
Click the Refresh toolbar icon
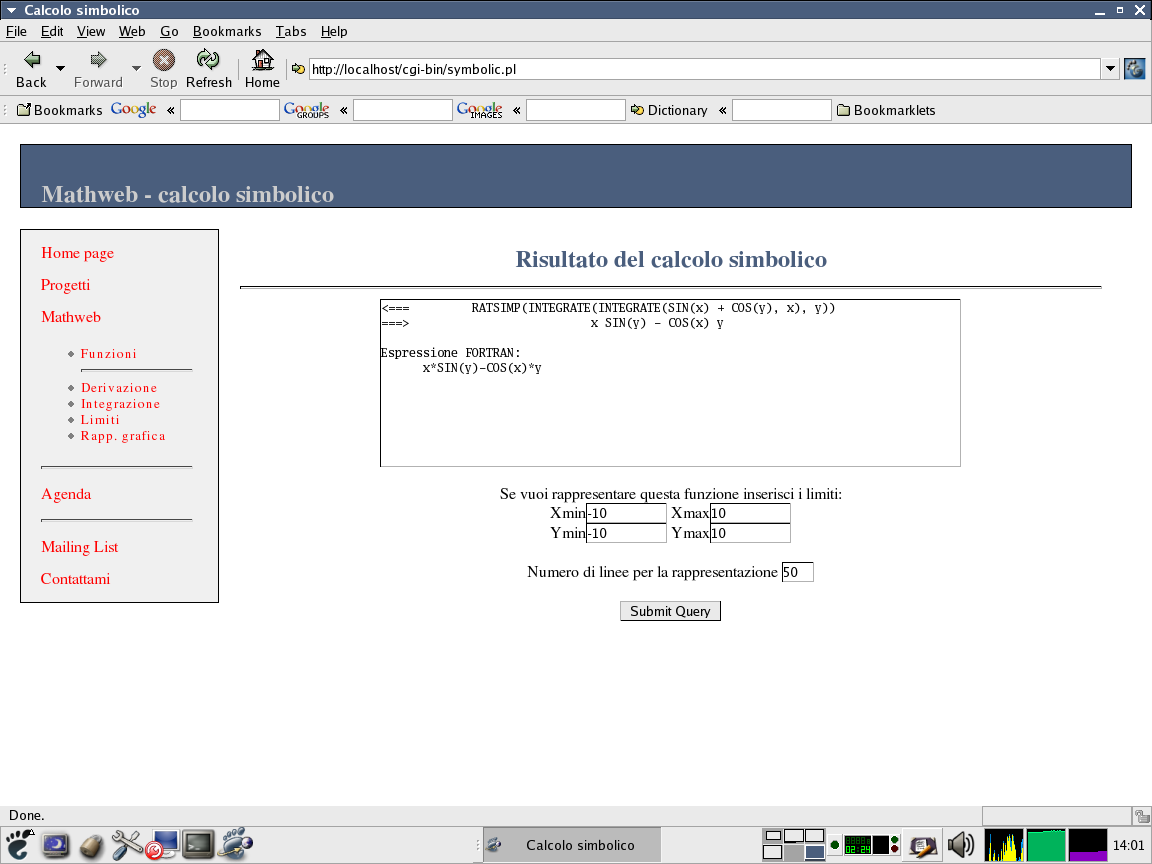(x=208, y=60)
